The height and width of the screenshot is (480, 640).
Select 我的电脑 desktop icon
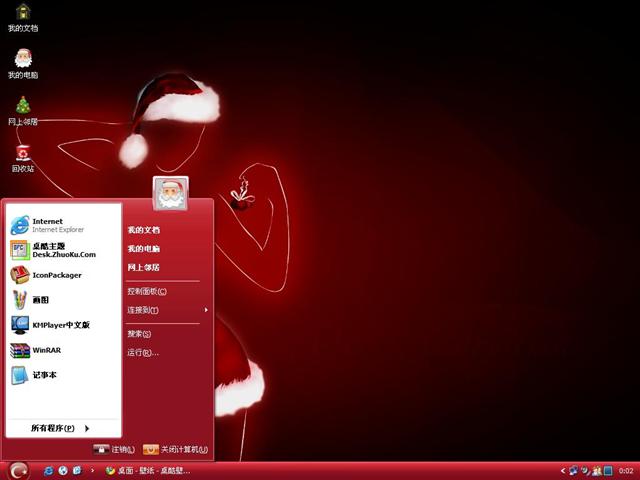click(22, 60)
